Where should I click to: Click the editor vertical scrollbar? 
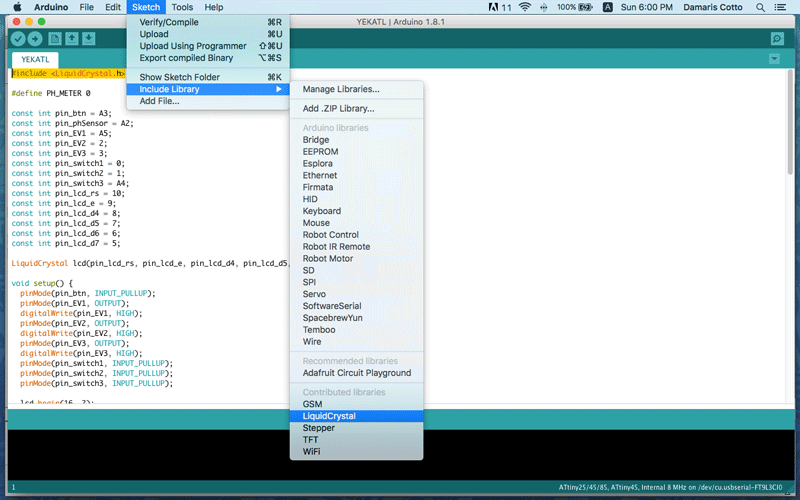(790, 122)
